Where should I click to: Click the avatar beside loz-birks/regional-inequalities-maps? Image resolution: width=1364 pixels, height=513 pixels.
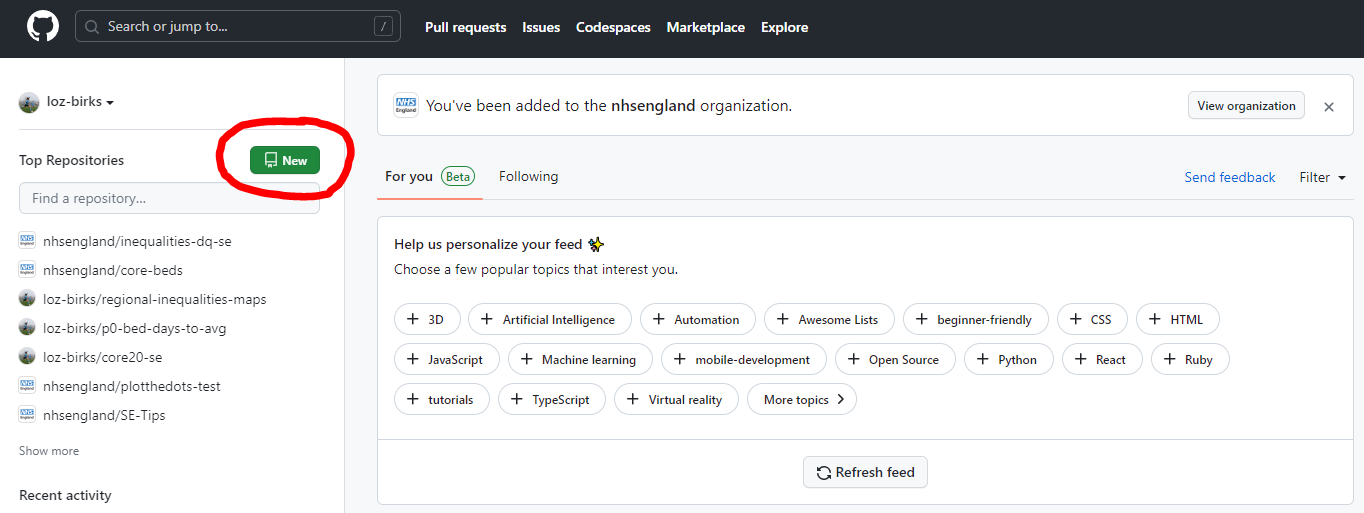pyautogui.click(x=27, y=299)
